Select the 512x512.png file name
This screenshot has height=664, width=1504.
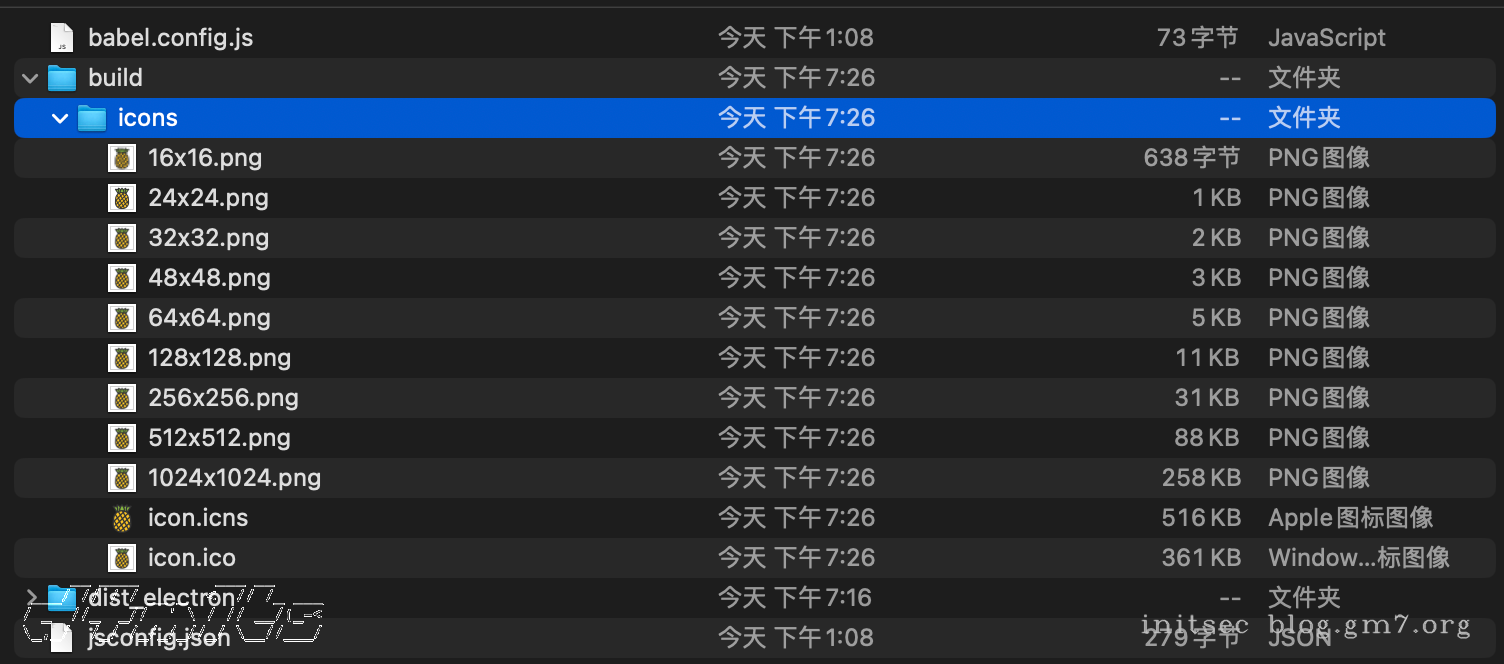[219, 438]
